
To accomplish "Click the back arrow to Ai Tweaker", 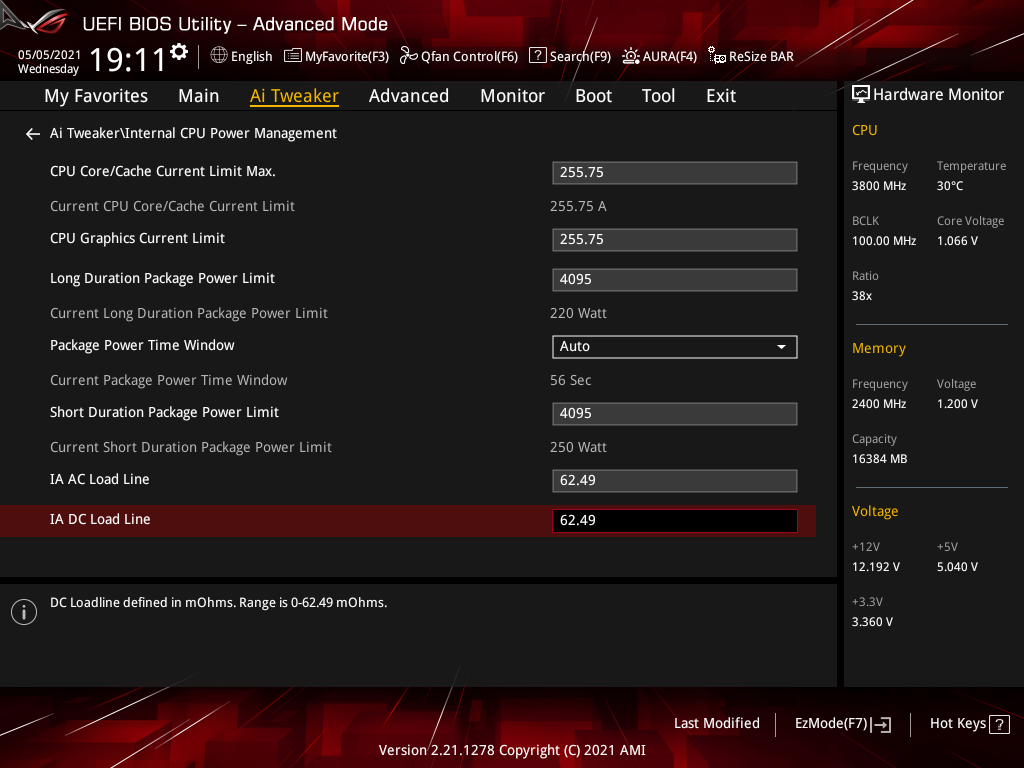I will click(33, 134).
